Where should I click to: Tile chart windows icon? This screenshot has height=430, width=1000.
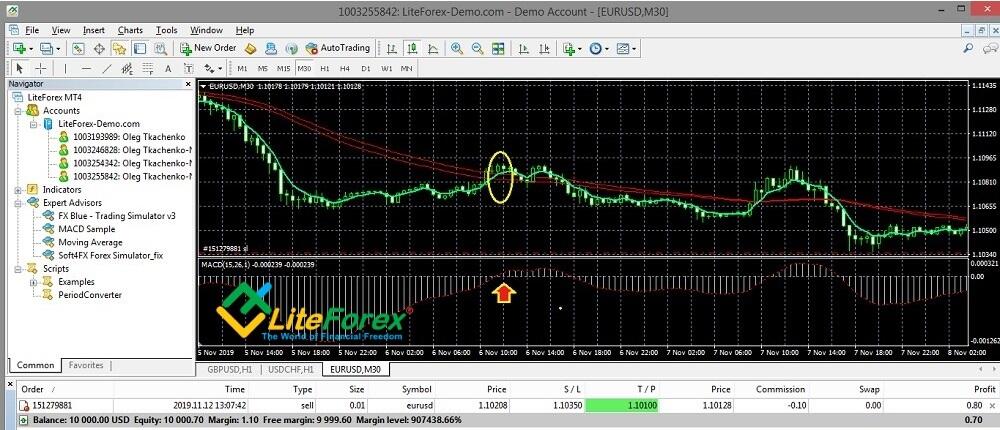tap(498, 48)
